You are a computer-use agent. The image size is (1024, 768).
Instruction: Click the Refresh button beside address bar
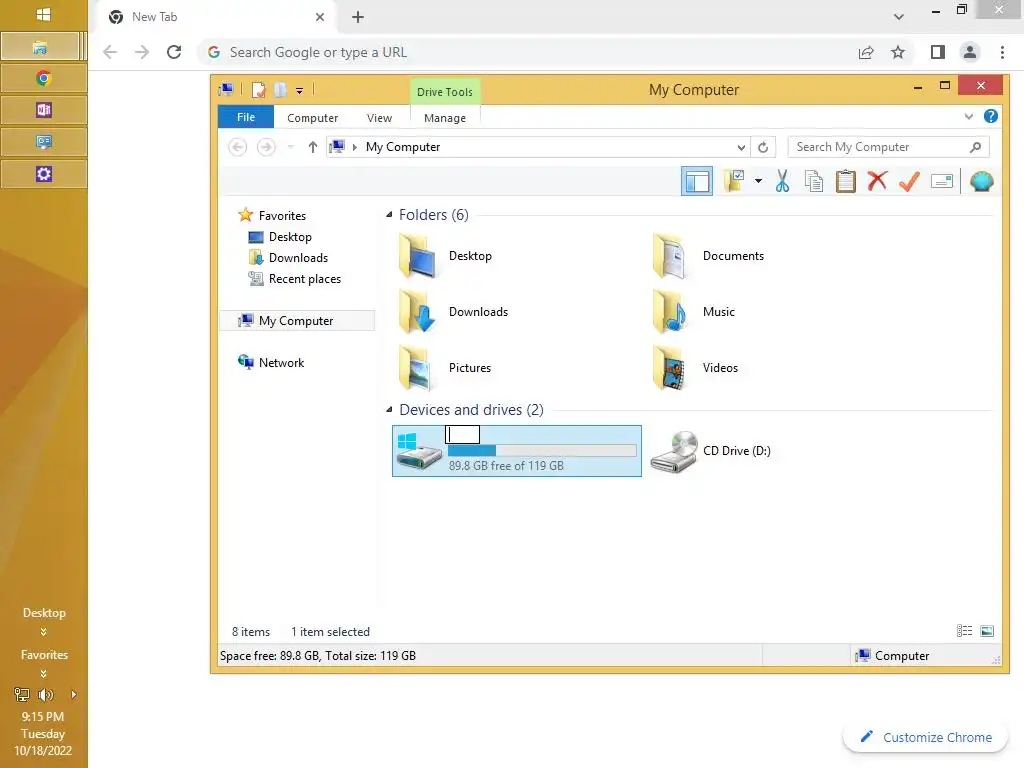pos(763,147)
